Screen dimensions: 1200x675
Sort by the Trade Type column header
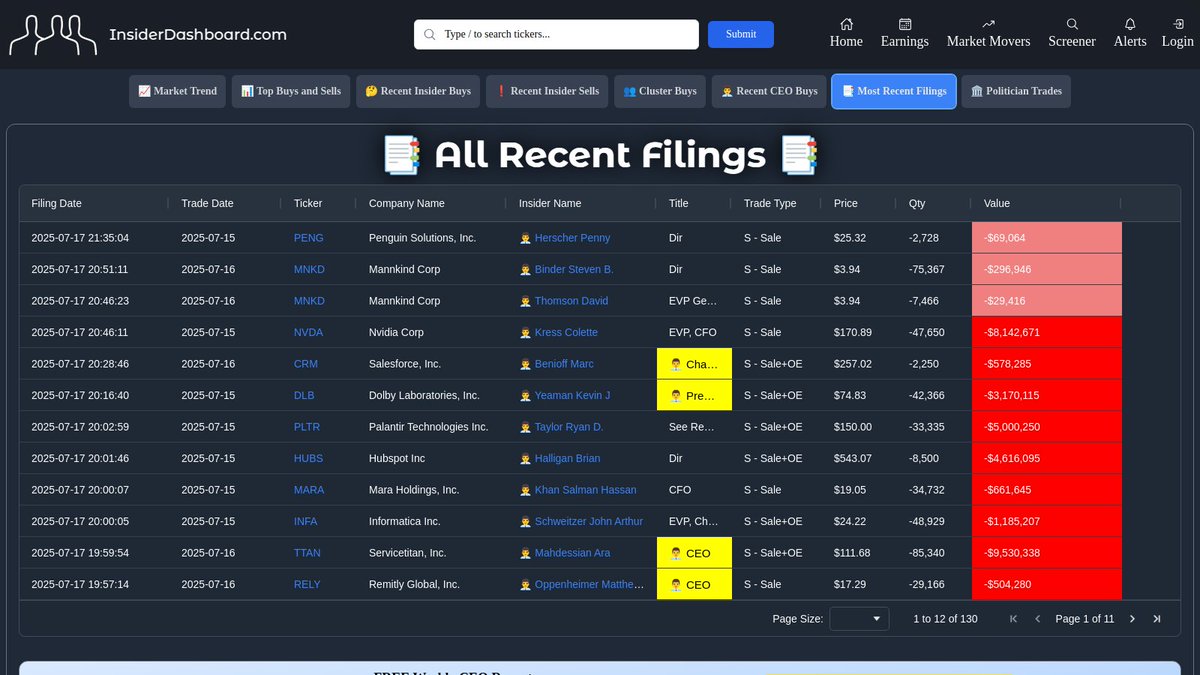click(770, 203)
